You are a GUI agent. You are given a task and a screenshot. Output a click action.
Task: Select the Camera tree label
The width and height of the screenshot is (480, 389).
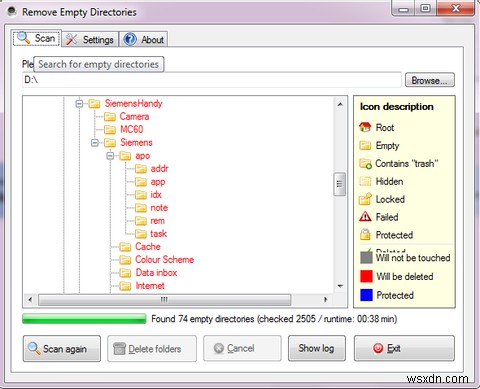point(134,117)
